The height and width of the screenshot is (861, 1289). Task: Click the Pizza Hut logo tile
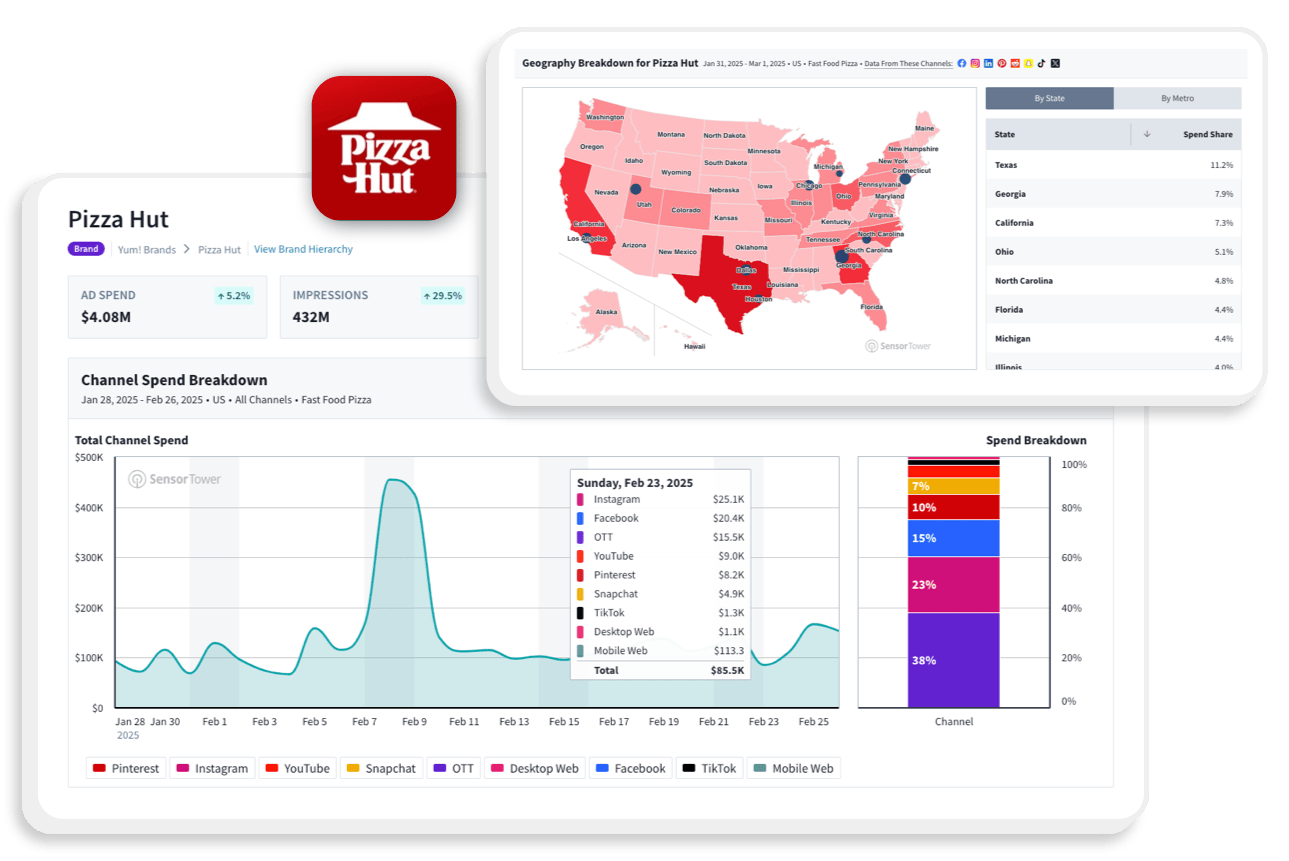[384, 148]
